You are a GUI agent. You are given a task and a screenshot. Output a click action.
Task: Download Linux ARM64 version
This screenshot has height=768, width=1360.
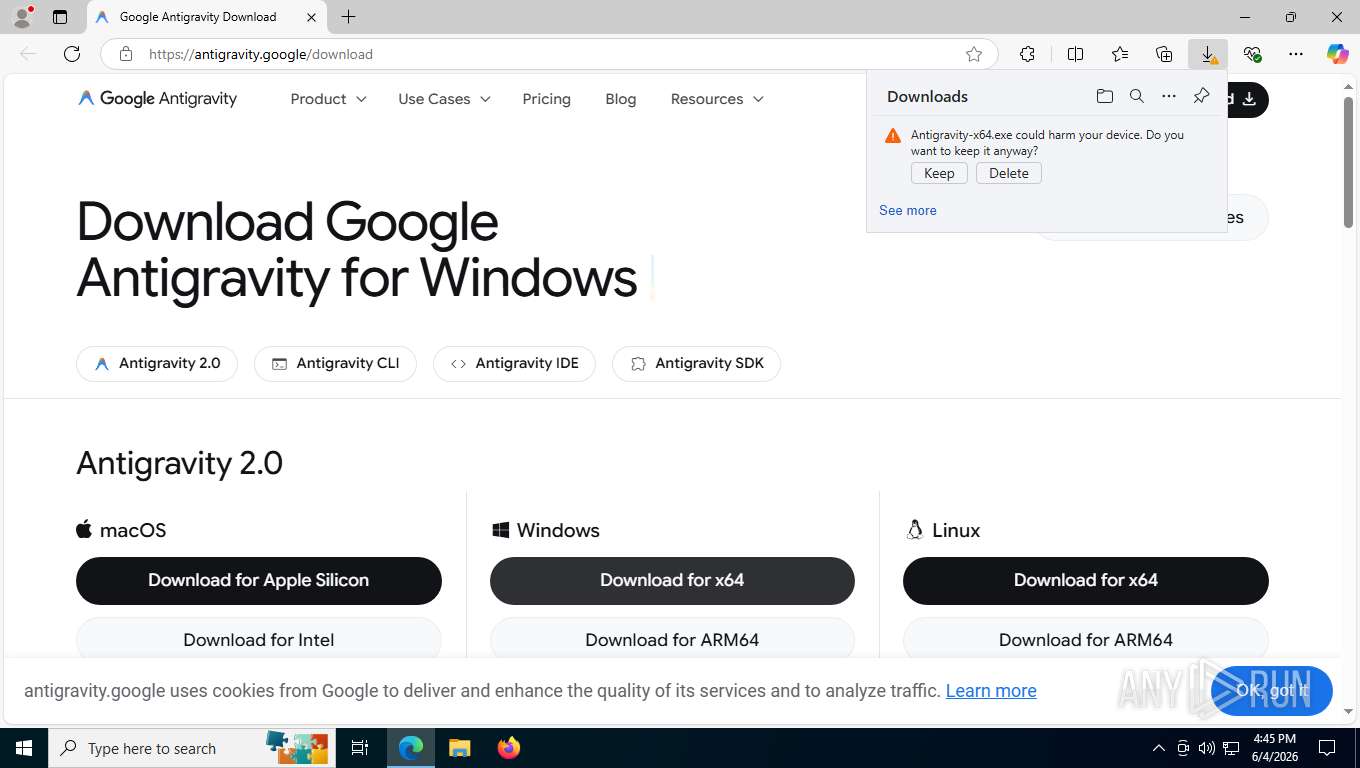pyautogui.click(x=1086, y=640)
